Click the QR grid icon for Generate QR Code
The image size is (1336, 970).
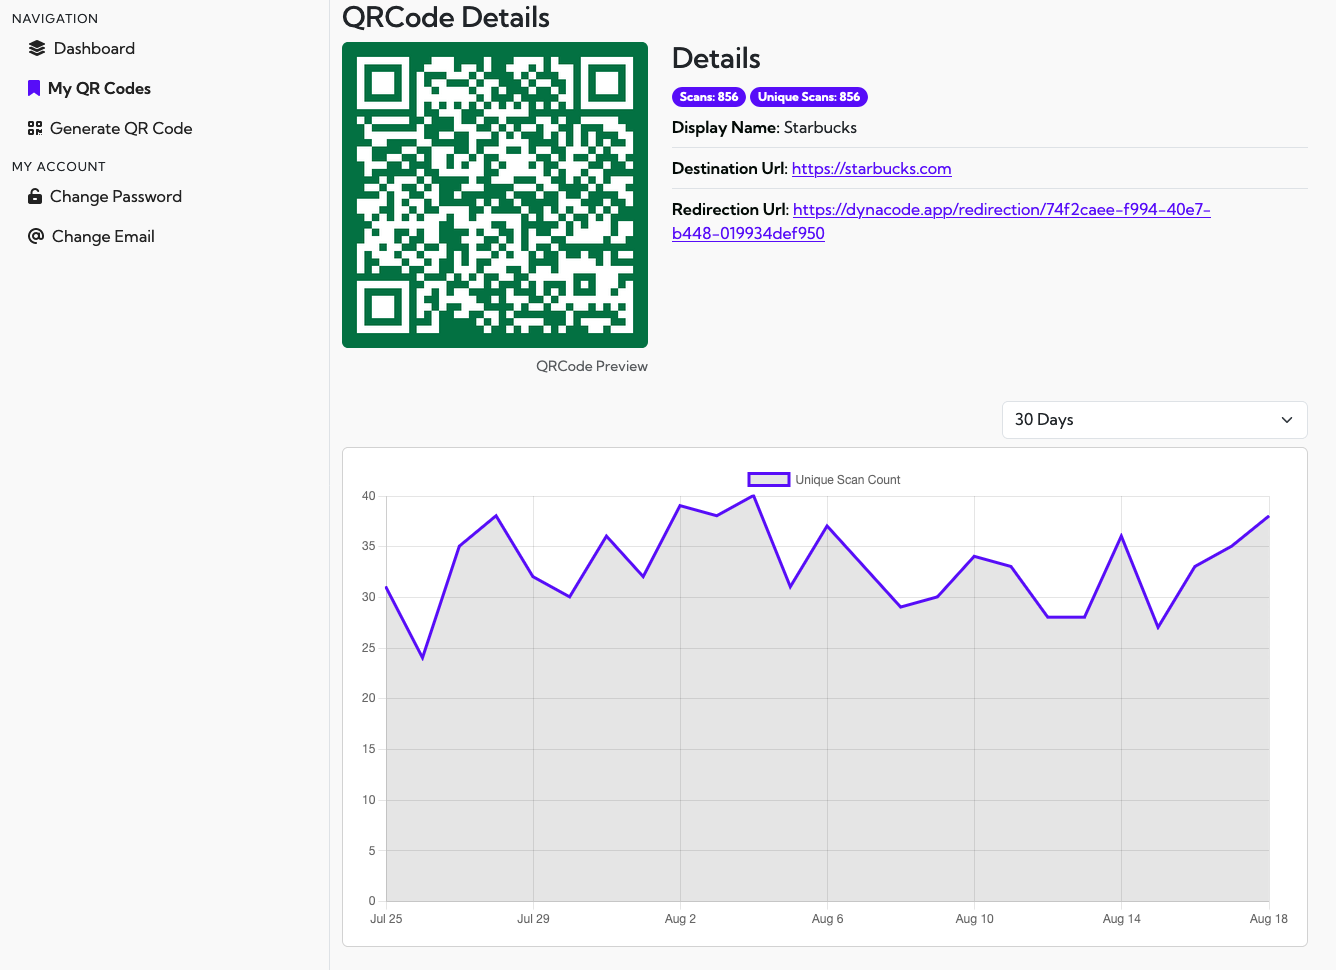tap(35, 128)
